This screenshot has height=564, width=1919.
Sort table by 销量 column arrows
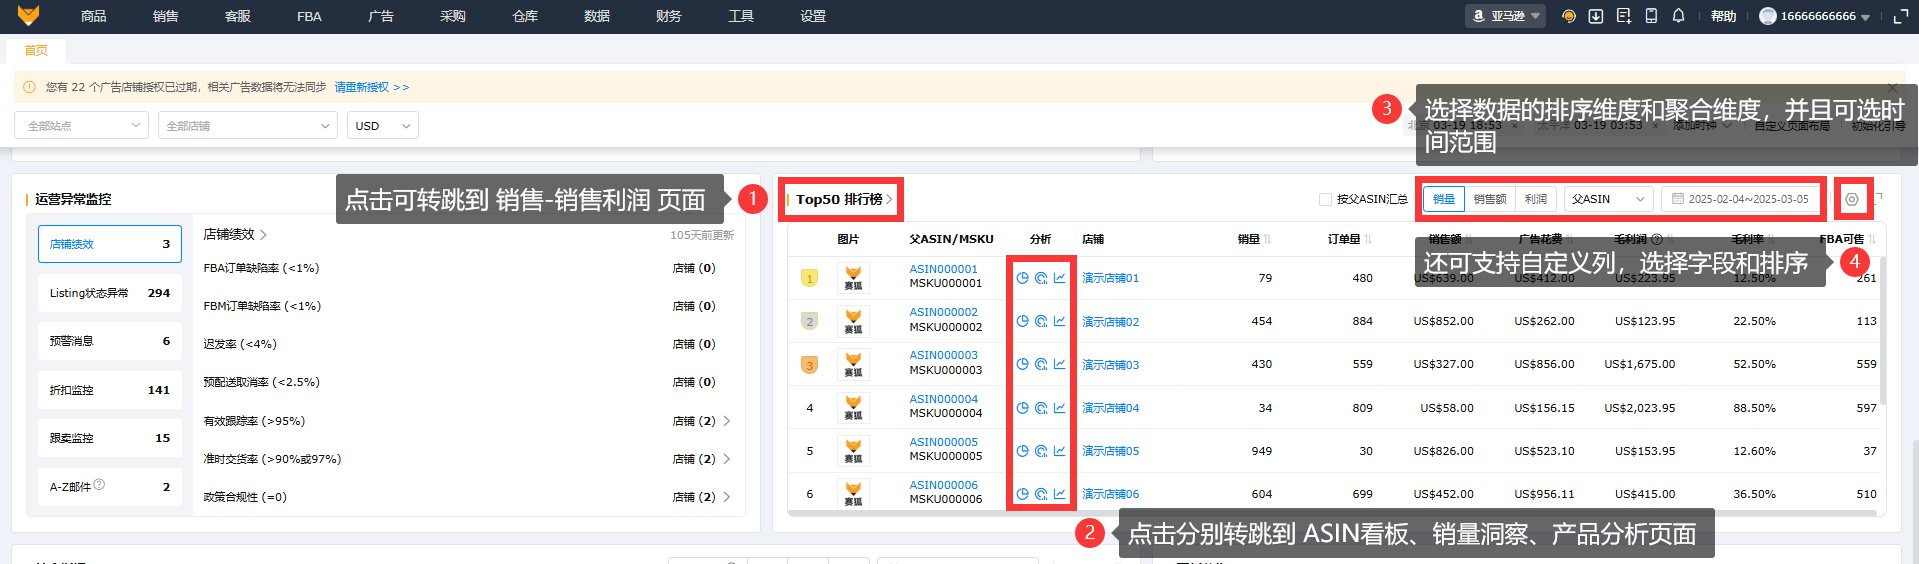click(x=1267, y=239)
